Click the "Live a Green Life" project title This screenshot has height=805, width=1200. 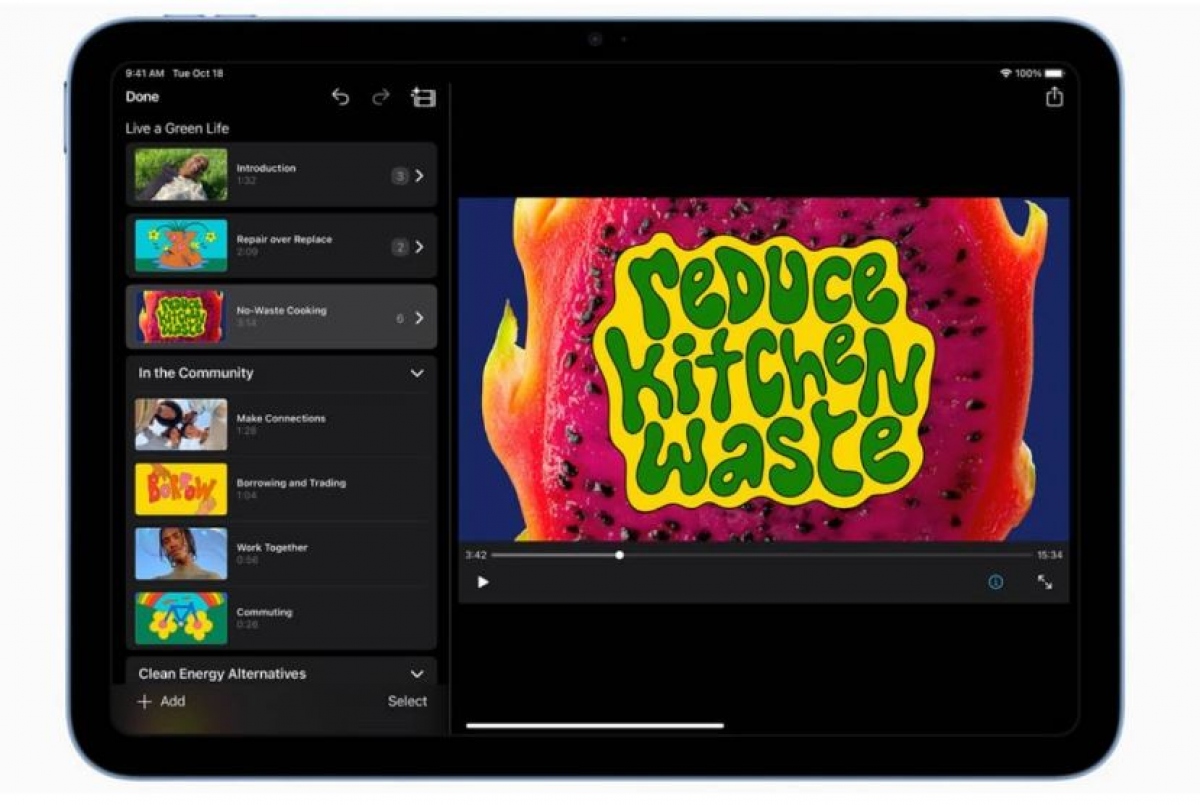177,128
